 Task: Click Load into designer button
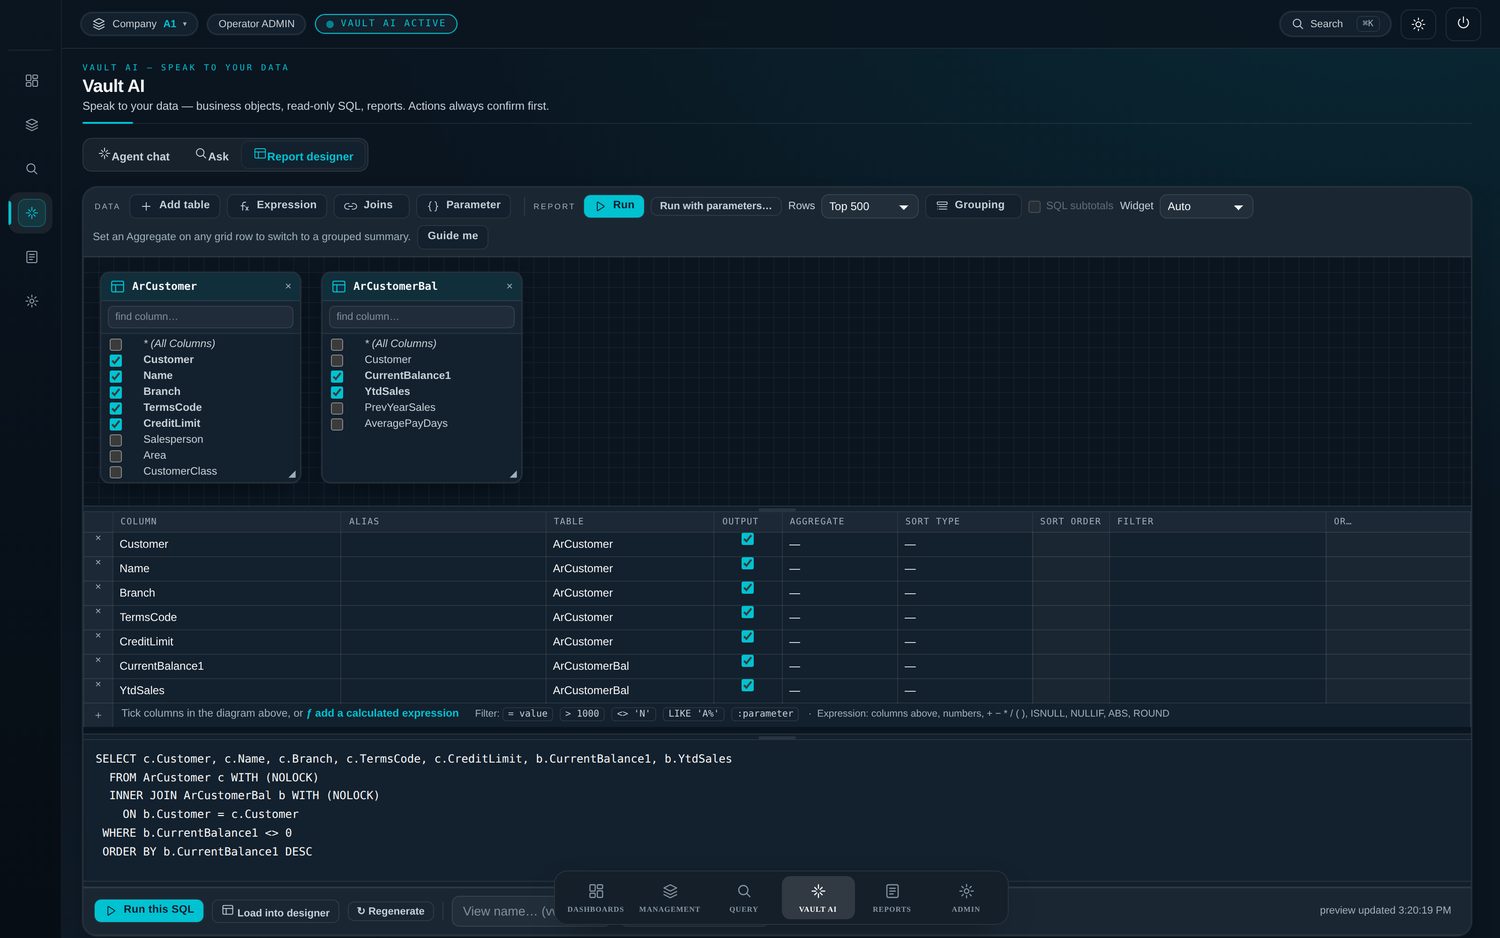276,911
